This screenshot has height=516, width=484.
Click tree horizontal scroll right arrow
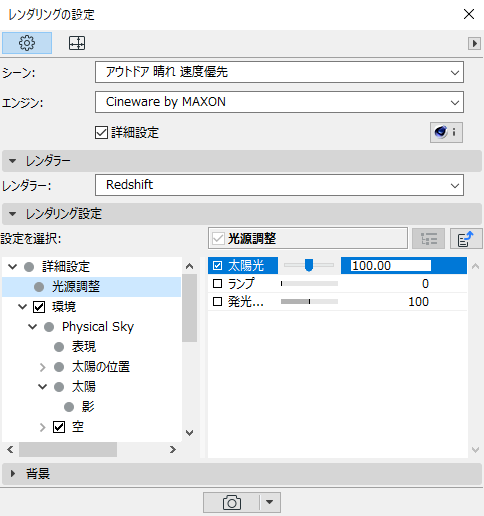pyautogui.click(x=173, y=449)
